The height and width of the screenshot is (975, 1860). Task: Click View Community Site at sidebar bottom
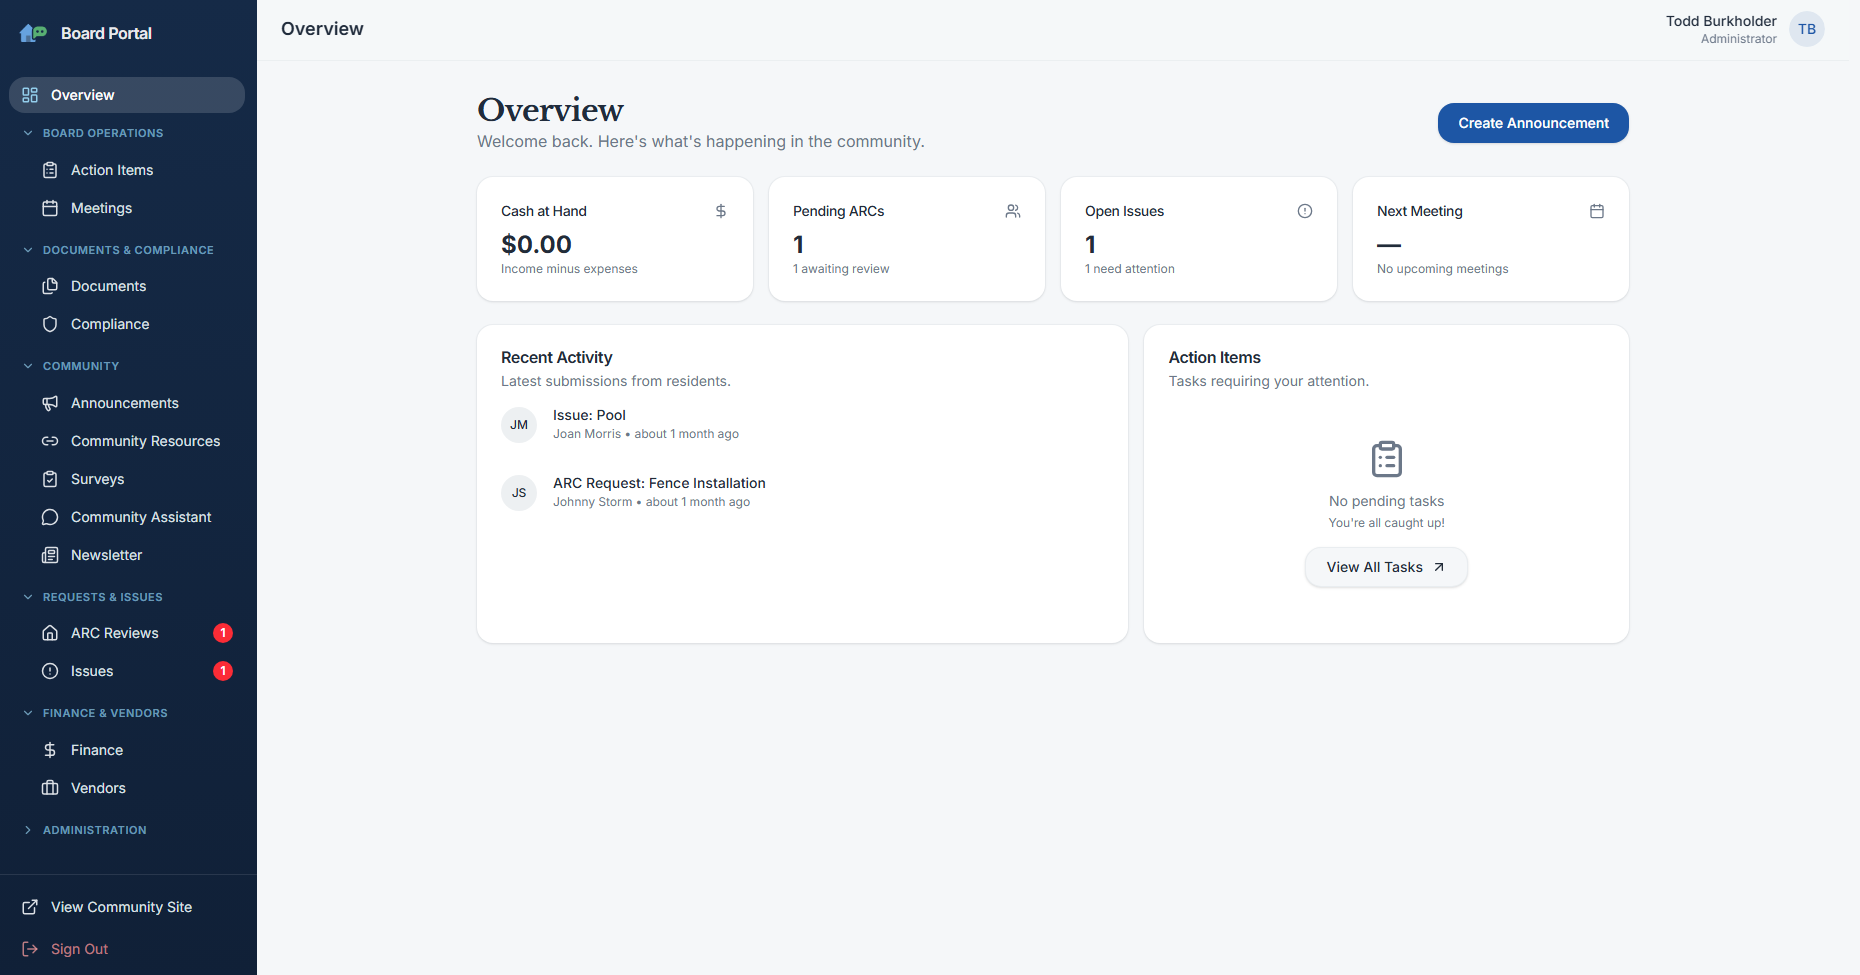coord(121,907)
